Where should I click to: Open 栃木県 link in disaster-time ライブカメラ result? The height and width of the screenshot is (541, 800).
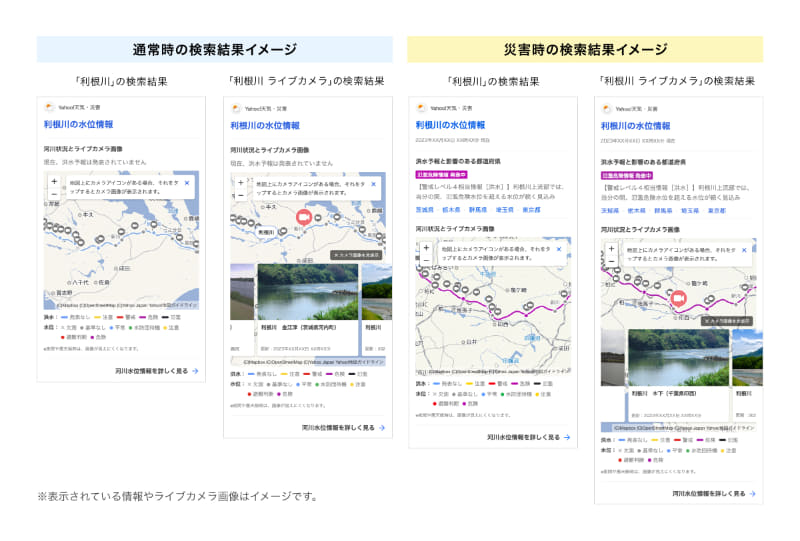(636, 211)
